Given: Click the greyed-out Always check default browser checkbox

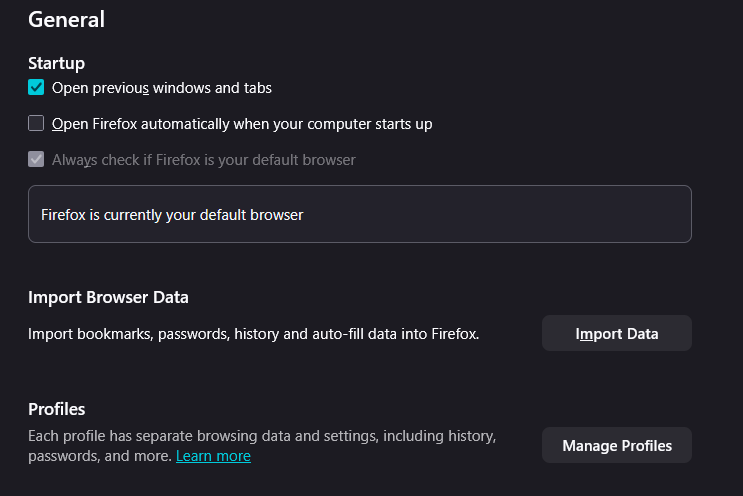Looking at the screenshot, I should coord(36,160).
